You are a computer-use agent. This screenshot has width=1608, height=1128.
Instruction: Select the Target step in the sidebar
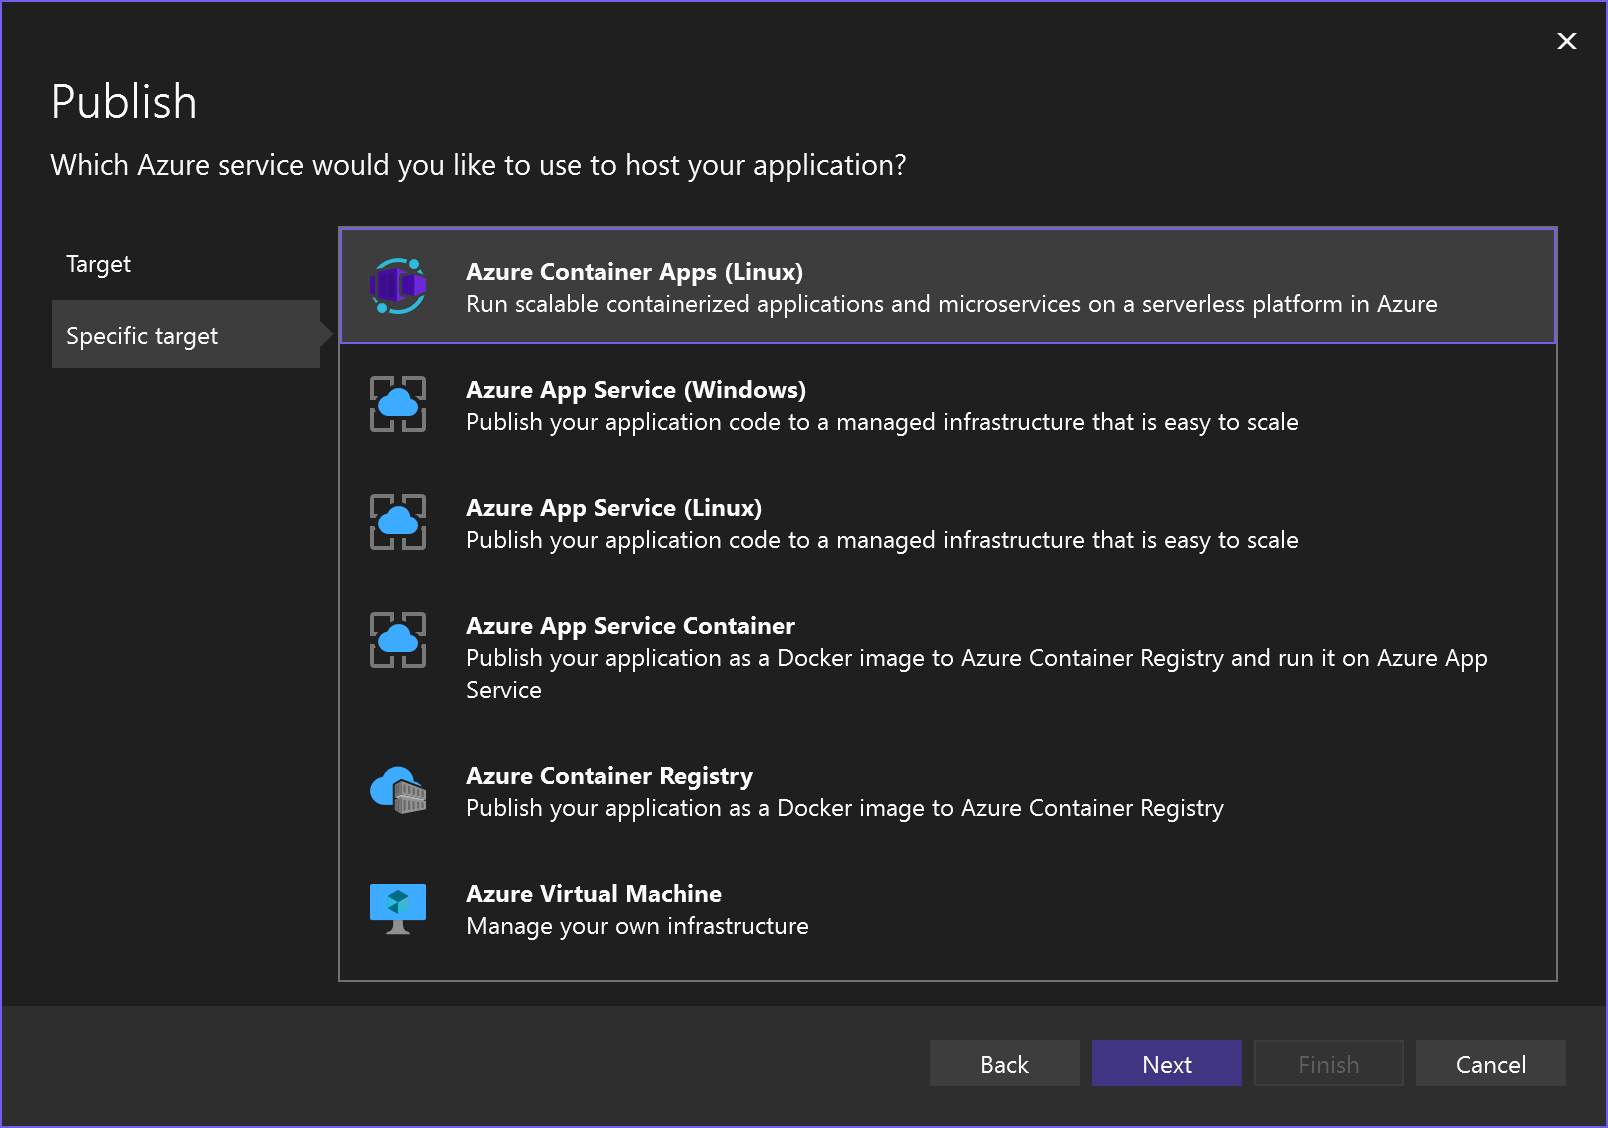(x=98, y=263)
